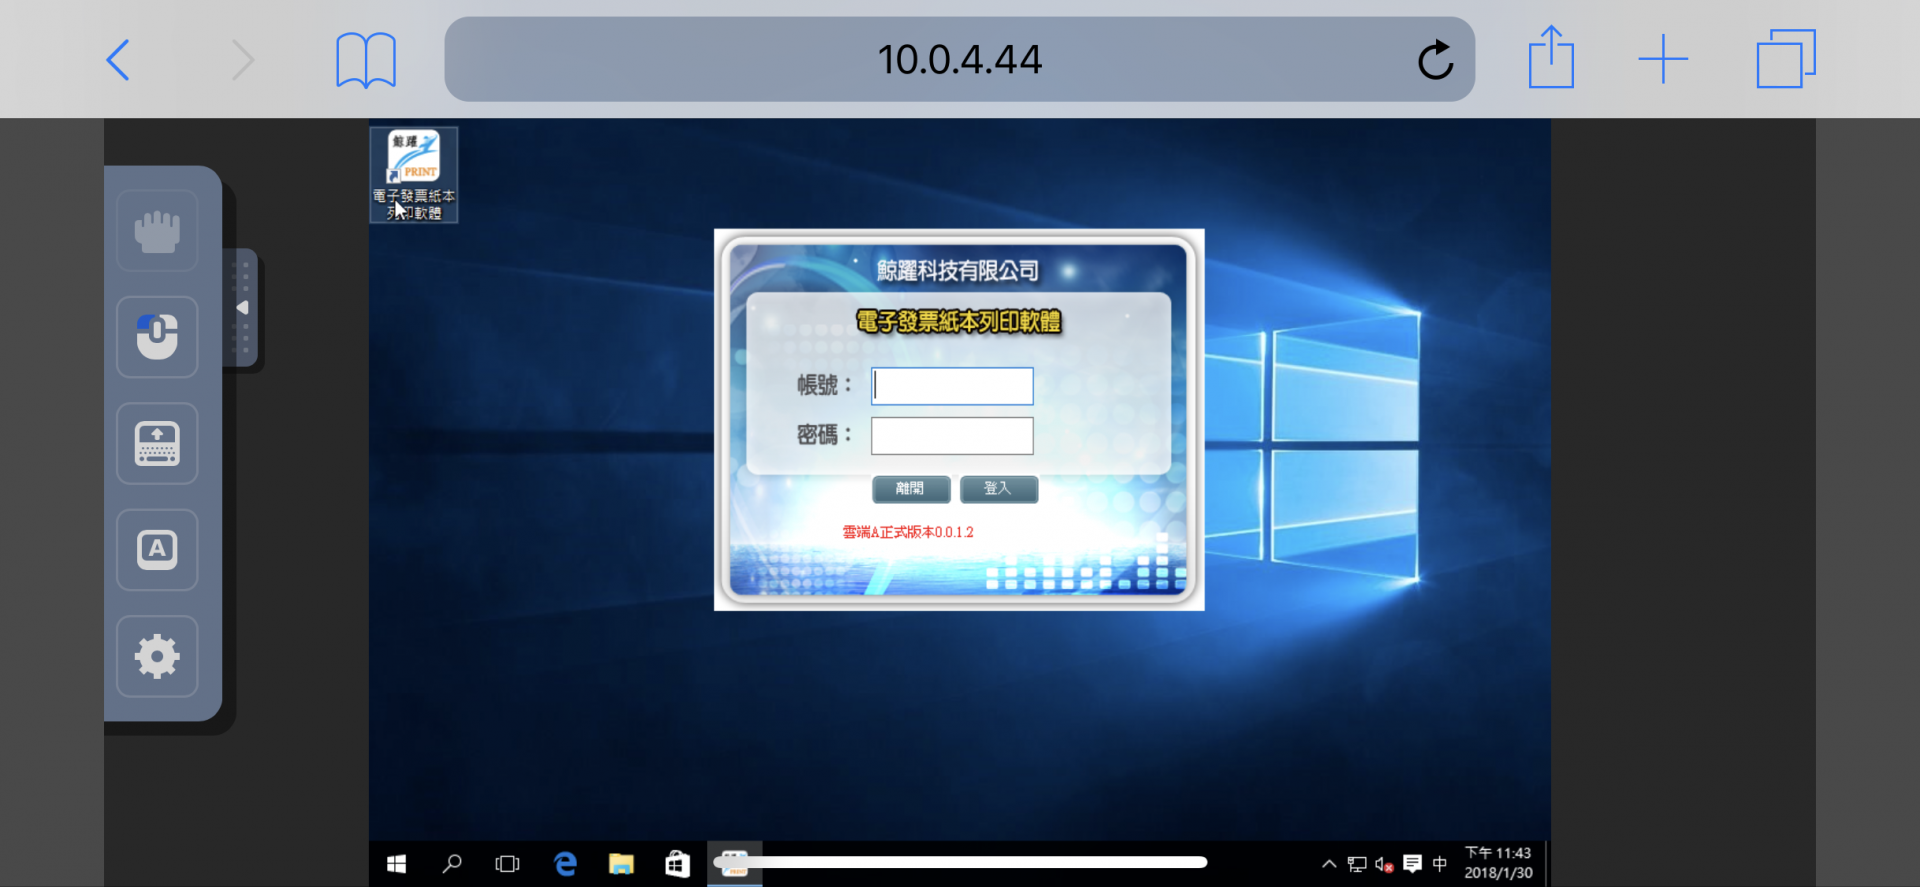Click the taskbar search magnifier
The height and width of the screenshot is (887, 1920).
[452, 864]
